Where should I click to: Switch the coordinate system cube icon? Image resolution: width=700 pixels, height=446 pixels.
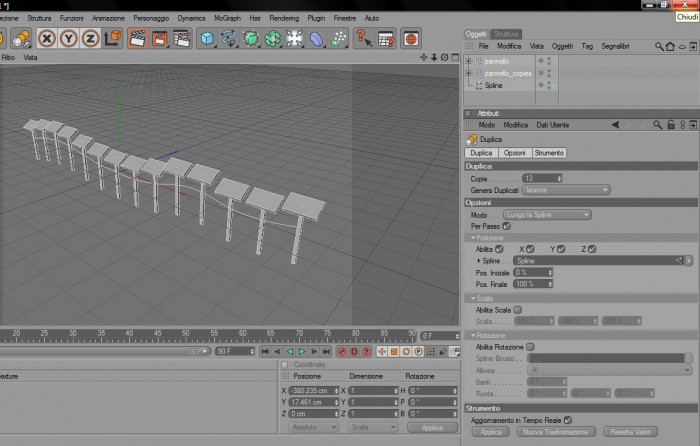[x=112, y=38]
